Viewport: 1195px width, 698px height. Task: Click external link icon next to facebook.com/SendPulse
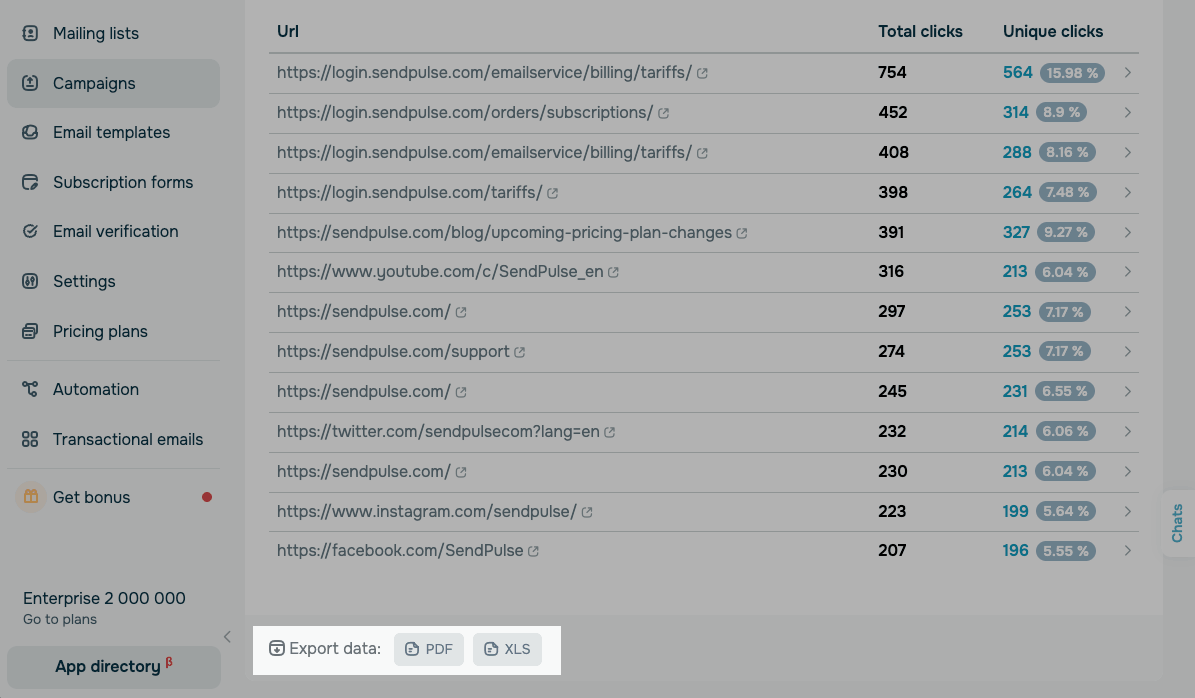(533, 551)
